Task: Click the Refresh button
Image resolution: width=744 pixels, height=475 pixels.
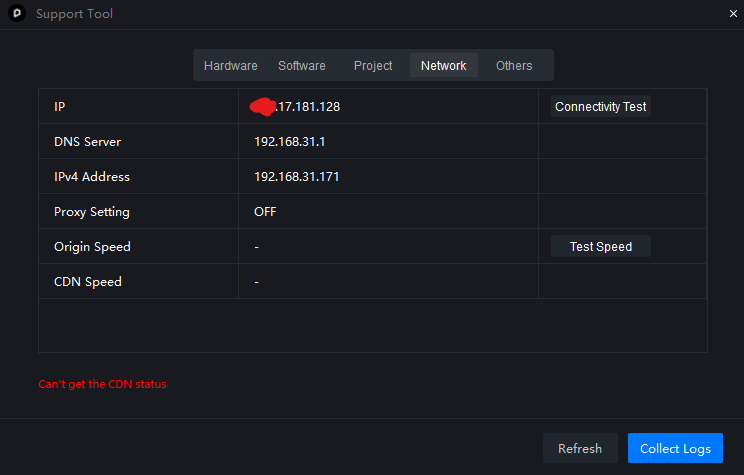Action: pos(580,449)
